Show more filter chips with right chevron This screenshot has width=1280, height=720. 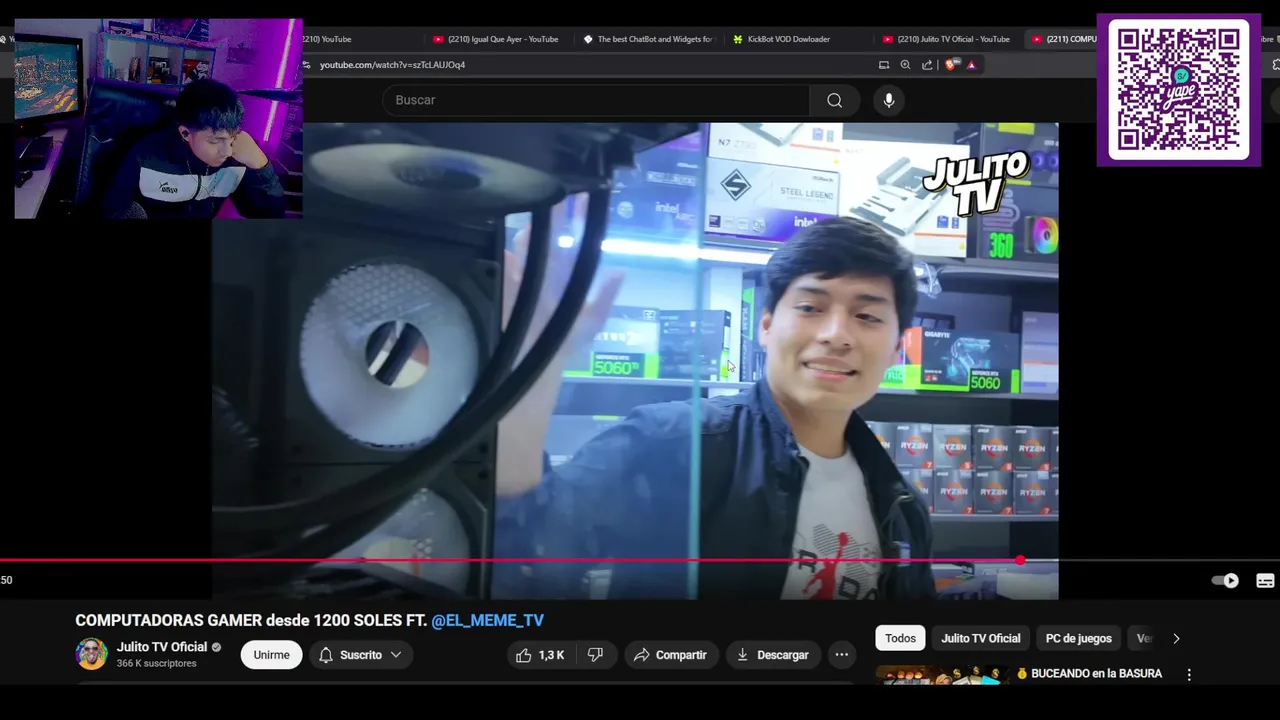click(1176, 638)
